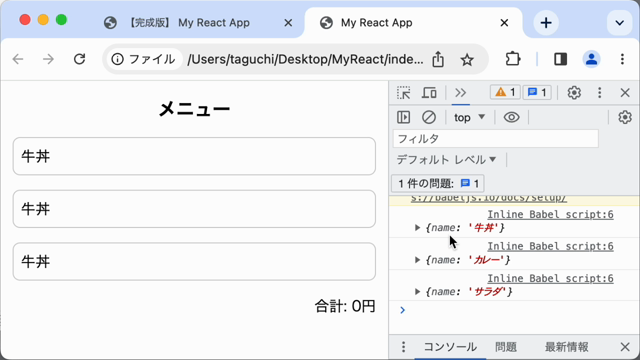Open the drawer three-dot menu
The image size is (640, 360).
point(403,347)
